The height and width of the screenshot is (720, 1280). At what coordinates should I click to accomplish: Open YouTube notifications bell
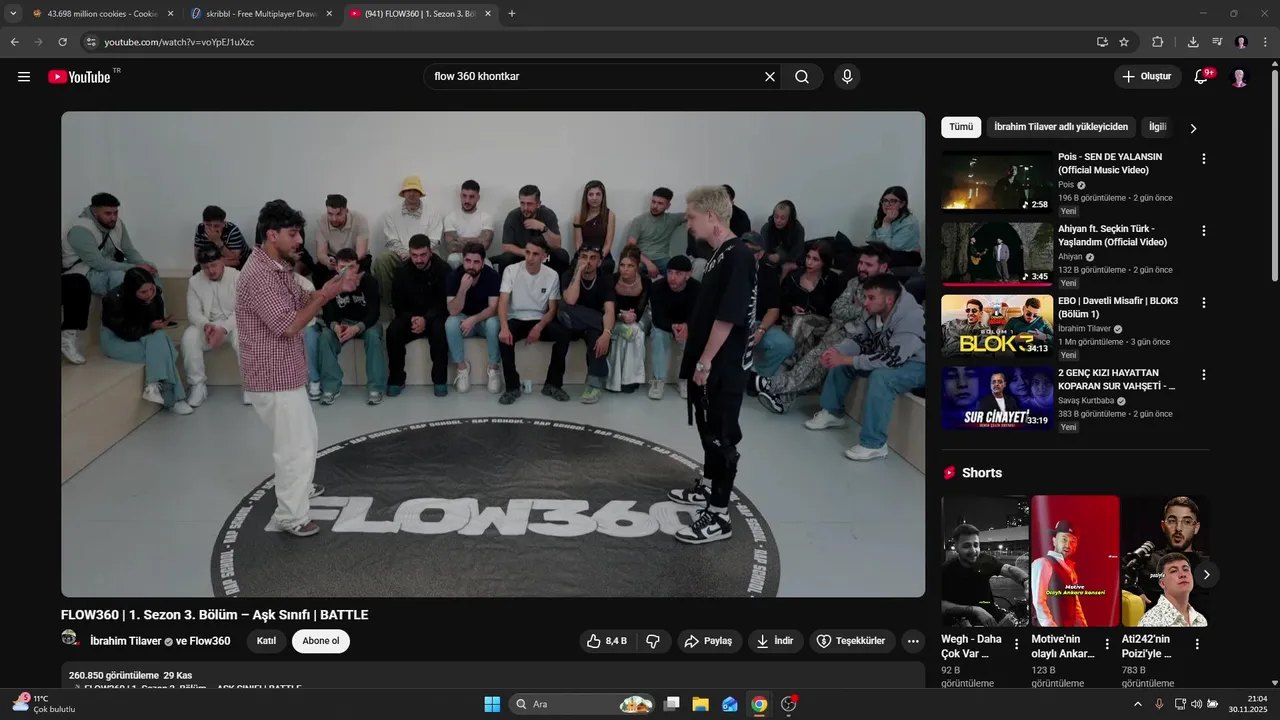(x=1202, y=77)
